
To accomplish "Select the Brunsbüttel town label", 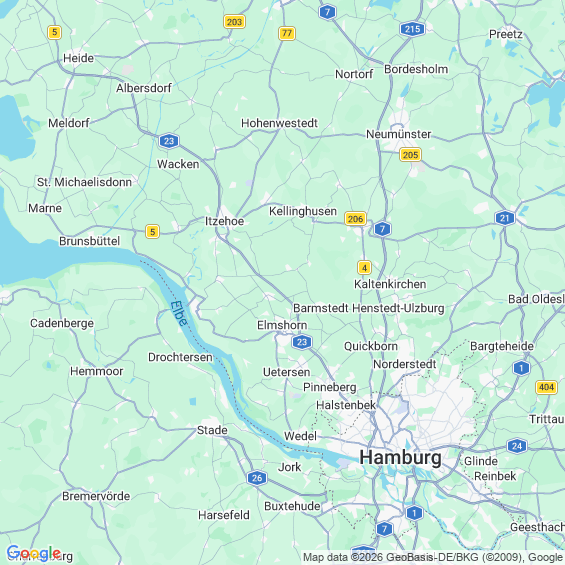I will coord(89,241).
